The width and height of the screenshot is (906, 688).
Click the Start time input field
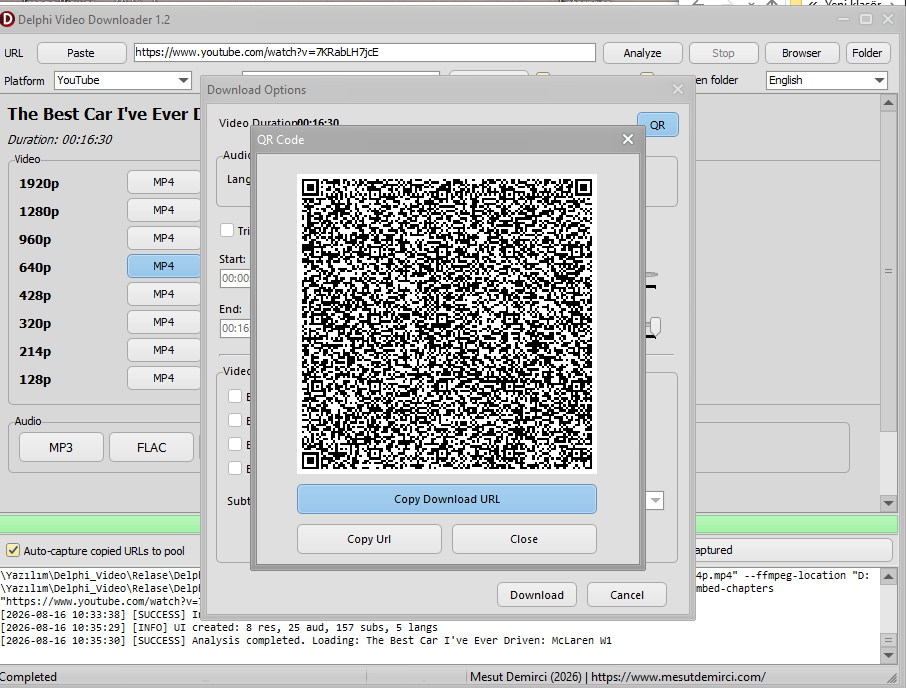coord(235,278)
